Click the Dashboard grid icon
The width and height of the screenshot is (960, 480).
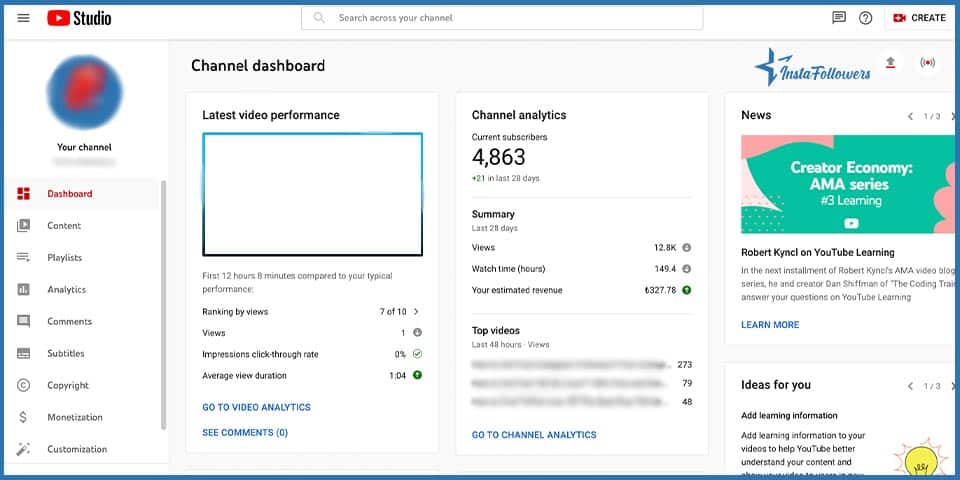(x=23, y=193)
